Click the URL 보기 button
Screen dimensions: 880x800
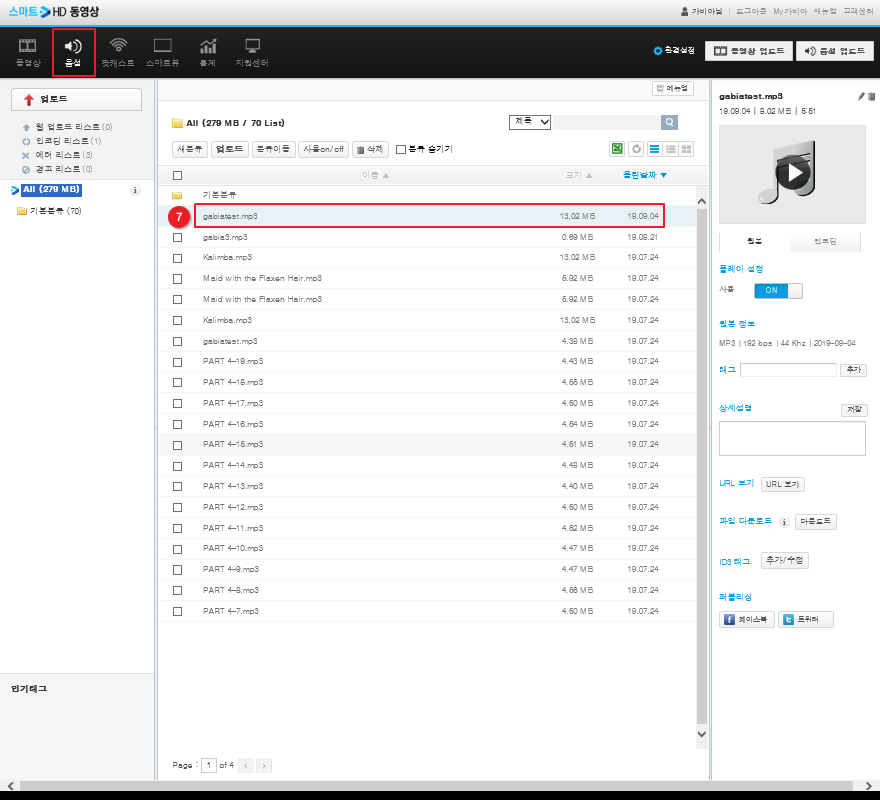tap(782, 484)
